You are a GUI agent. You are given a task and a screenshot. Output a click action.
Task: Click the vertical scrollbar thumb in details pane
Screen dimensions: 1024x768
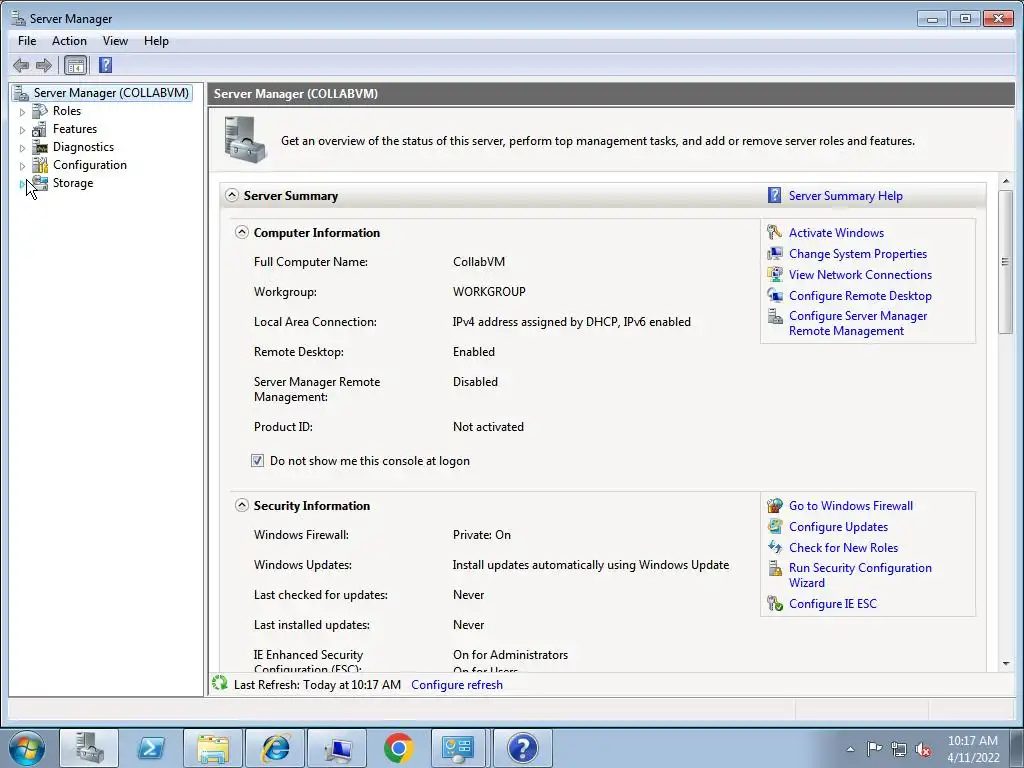tap(1005, 262)
